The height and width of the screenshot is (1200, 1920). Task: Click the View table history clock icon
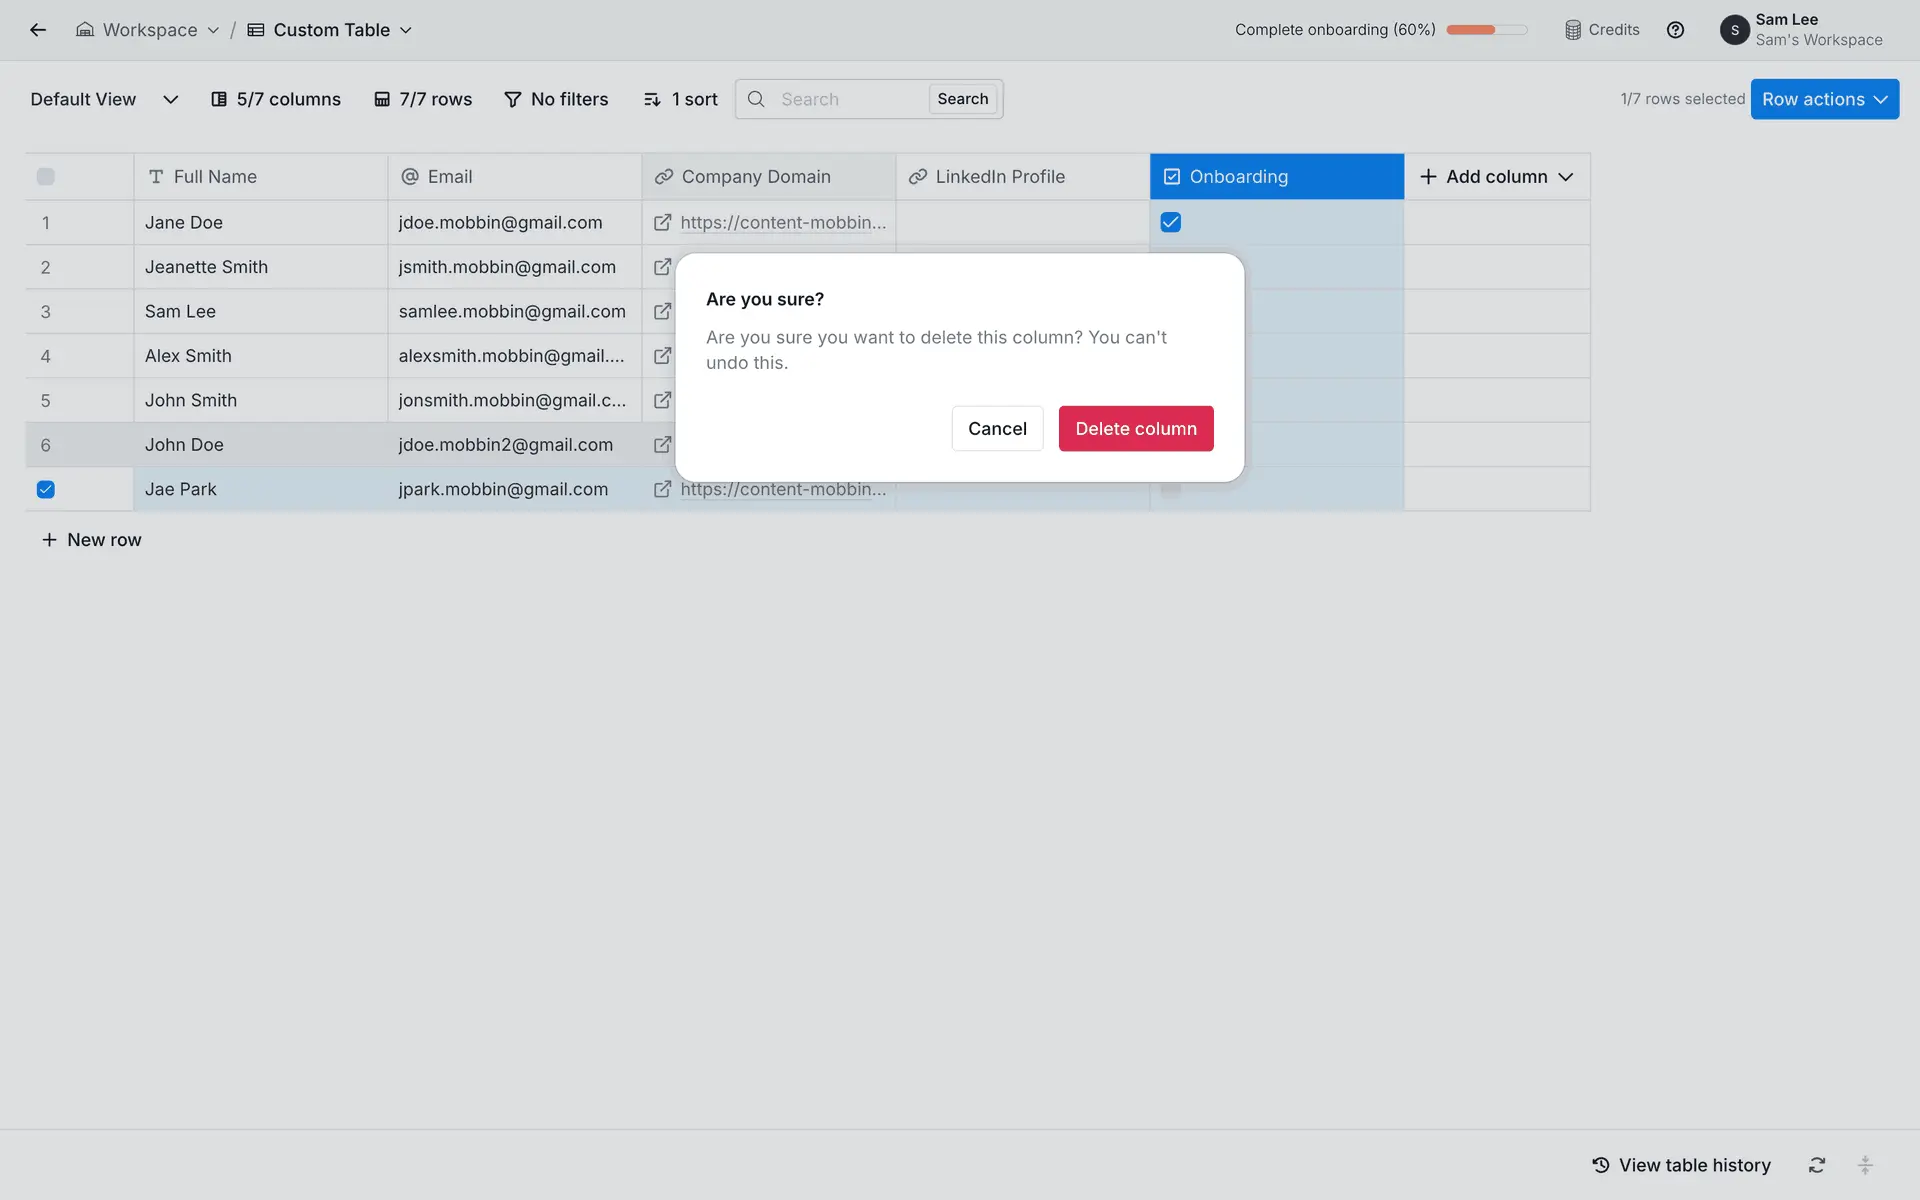[1601, 1165]
